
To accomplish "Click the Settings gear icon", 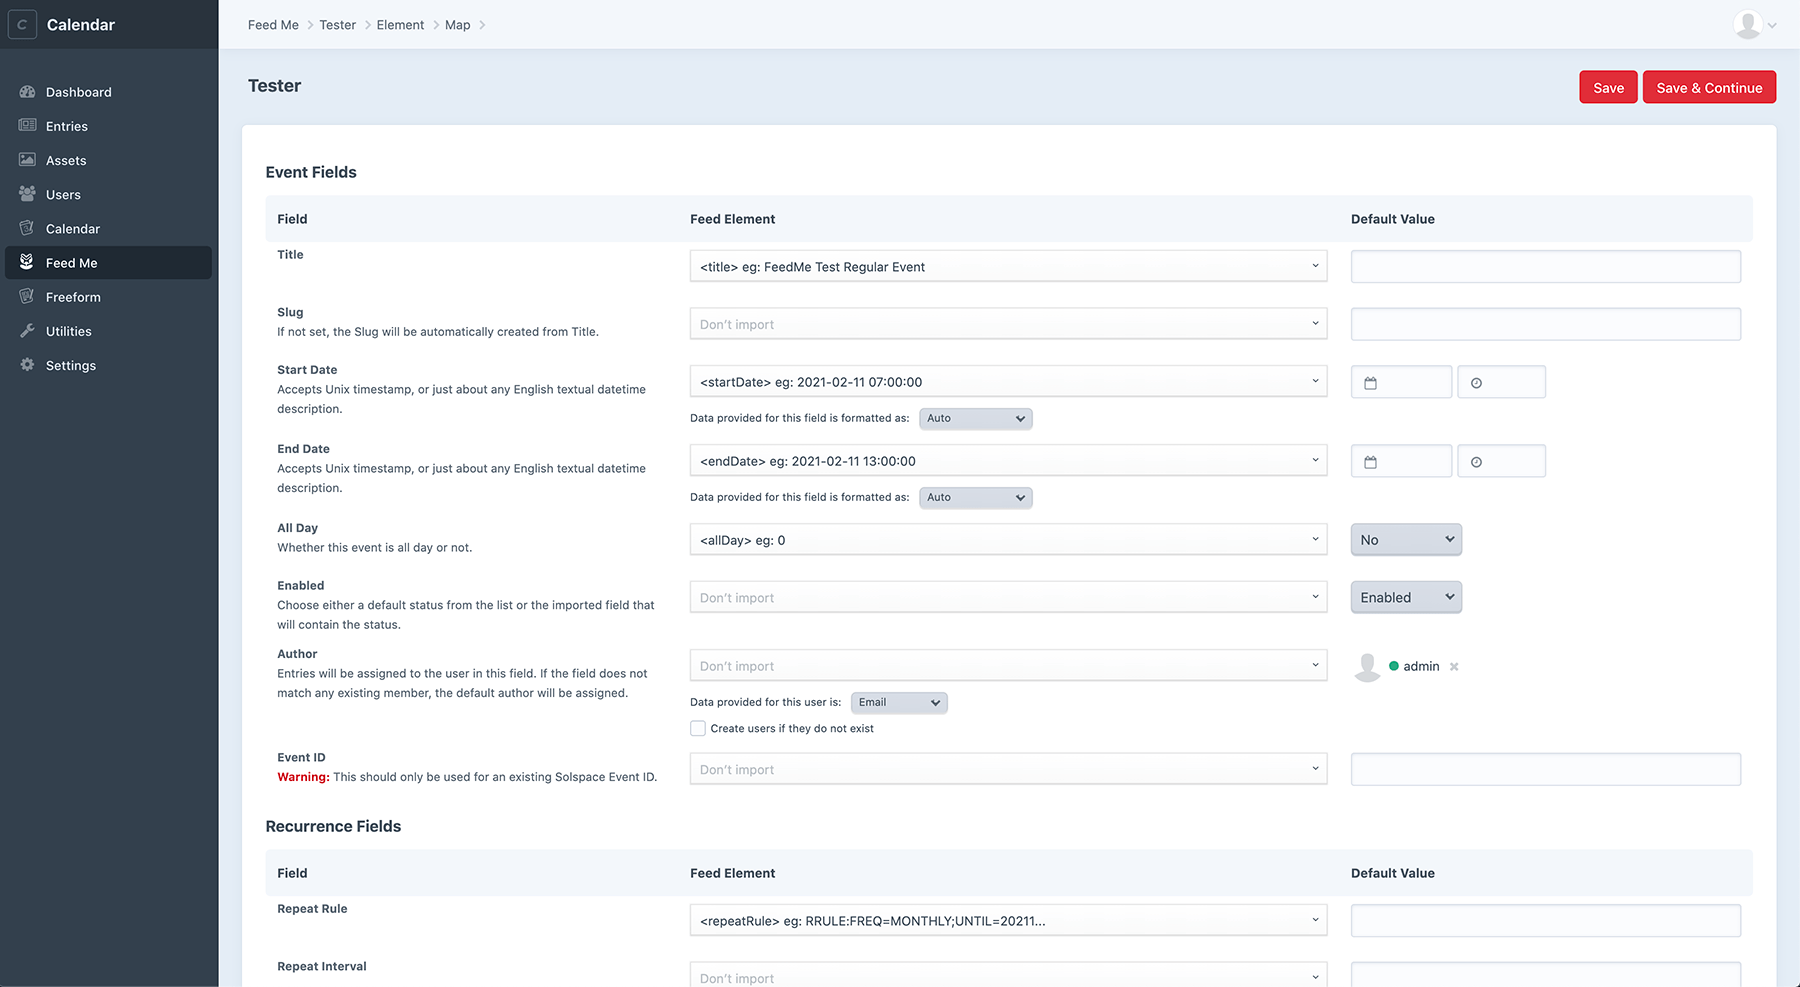I will tap(27, 365).
